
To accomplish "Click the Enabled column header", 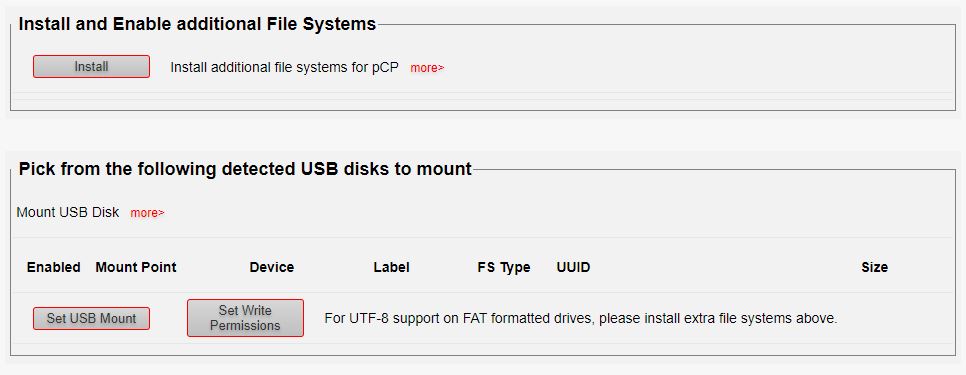I will [54, 267].
